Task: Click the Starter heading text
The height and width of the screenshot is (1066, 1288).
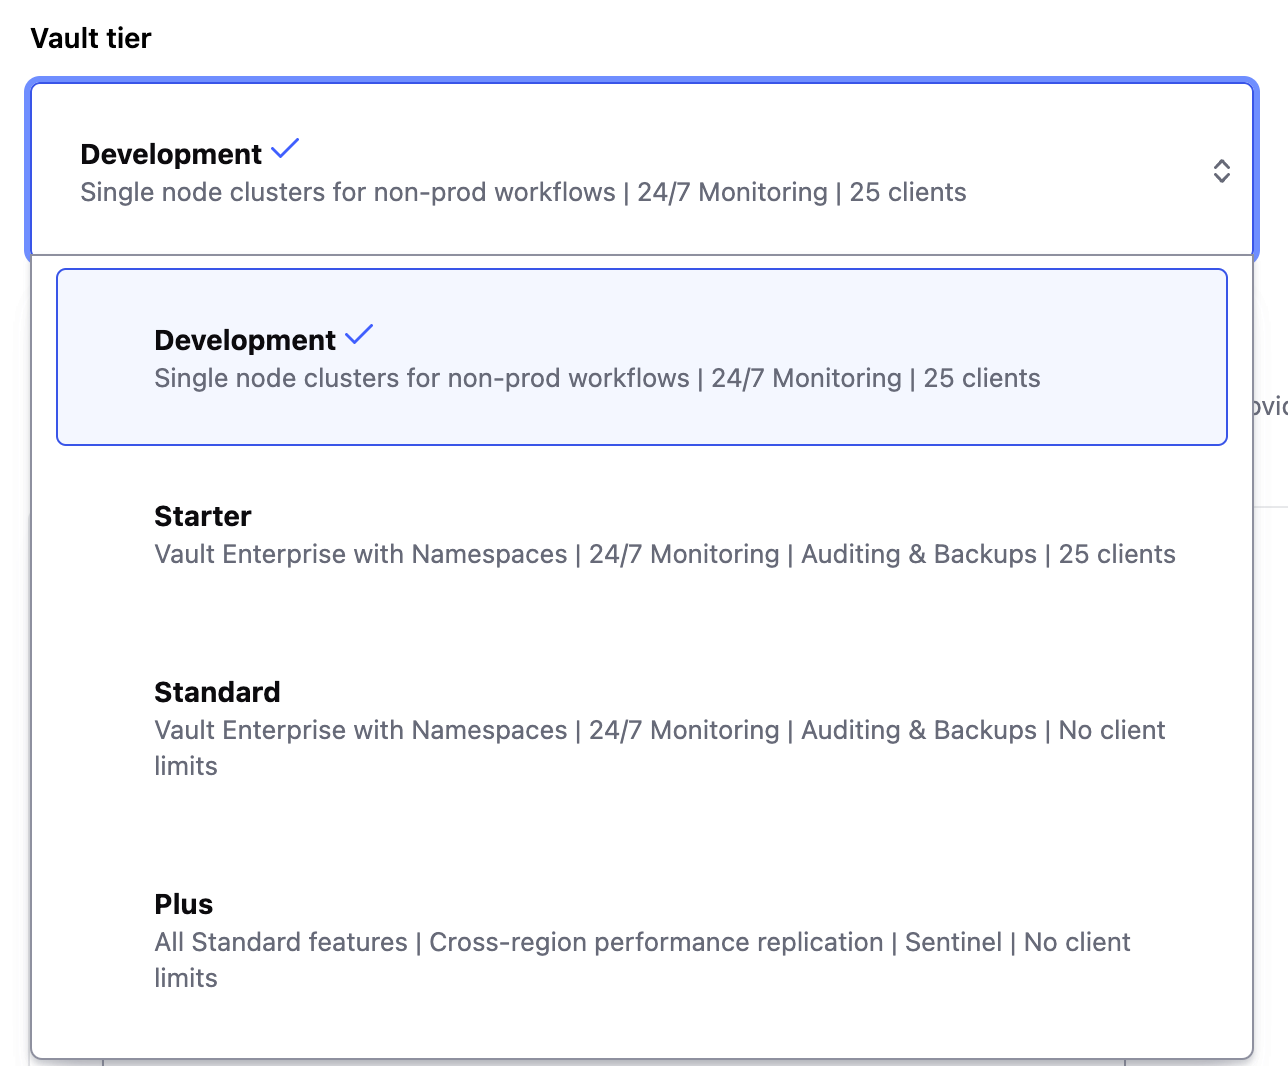Action: (203, 516)
